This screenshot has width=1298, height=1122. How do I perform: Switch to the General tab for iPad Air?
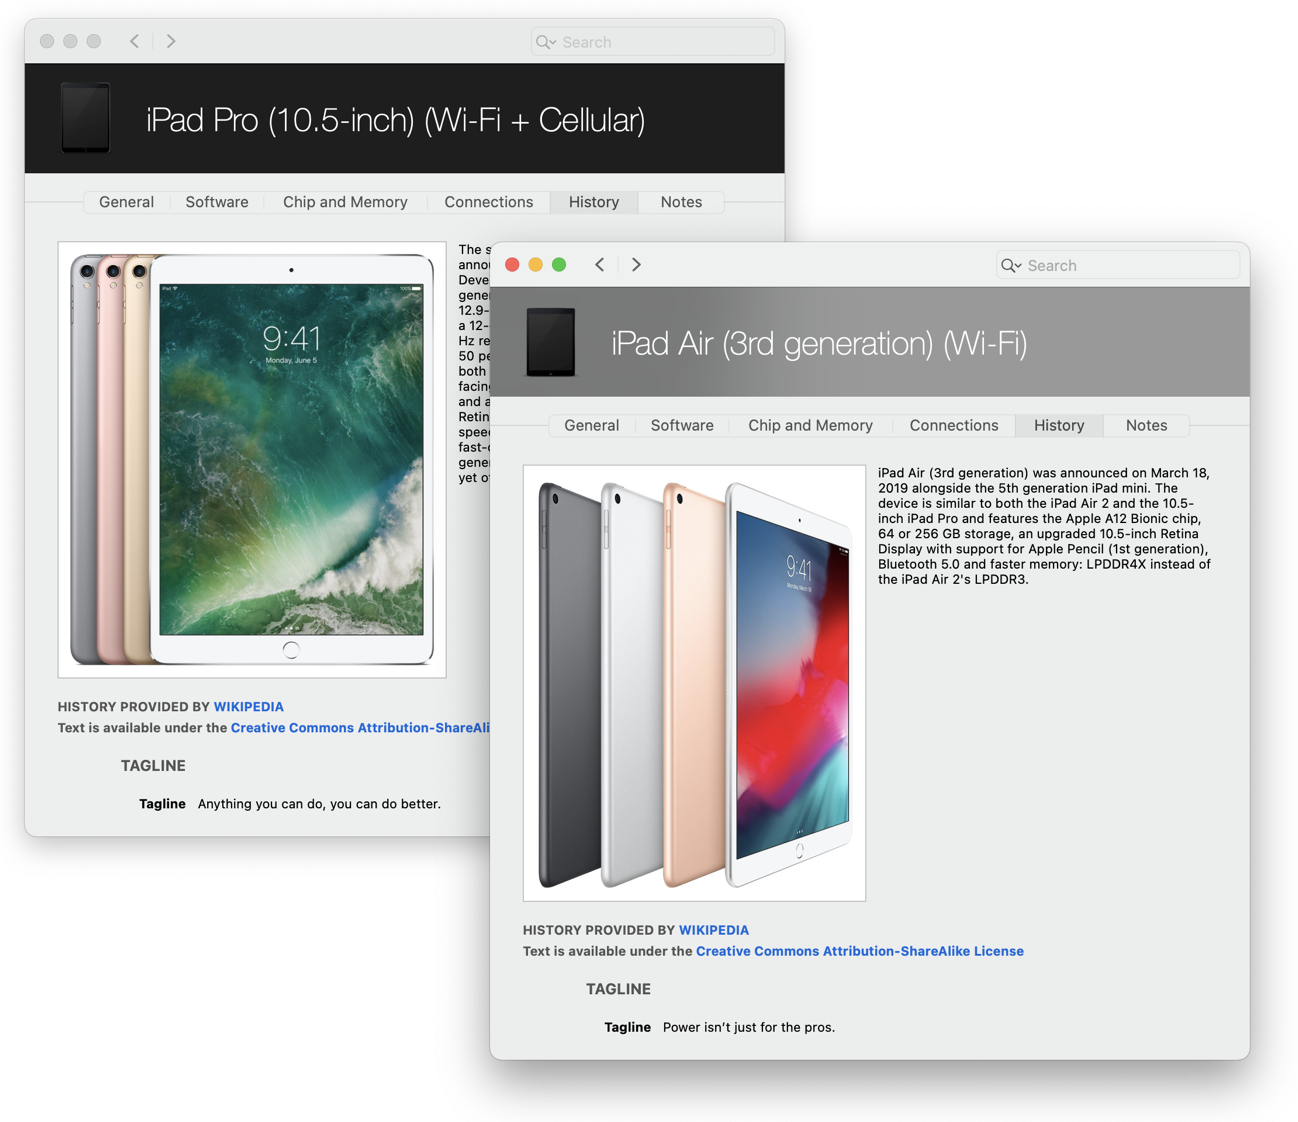coord(591,425)
